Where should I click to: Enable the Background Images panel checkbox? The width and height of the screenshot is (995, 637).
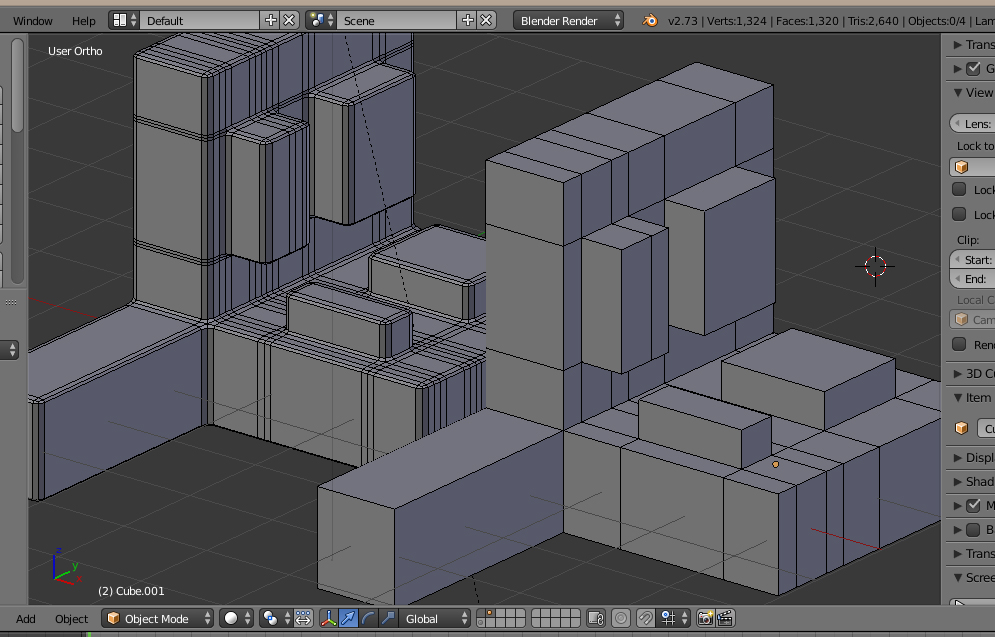pyautogui.click(x=973, y=530)
